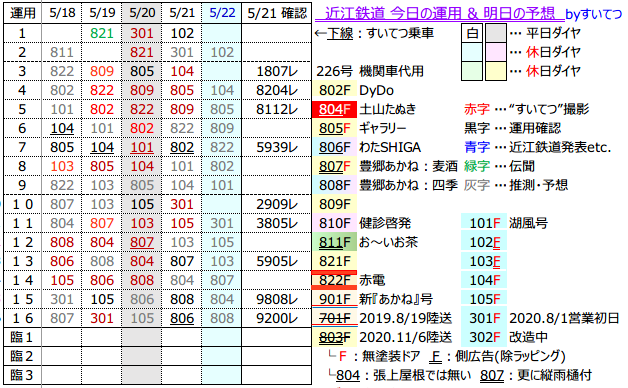Click the 105F train cell
628x388 pixels.
coord(484,300)
